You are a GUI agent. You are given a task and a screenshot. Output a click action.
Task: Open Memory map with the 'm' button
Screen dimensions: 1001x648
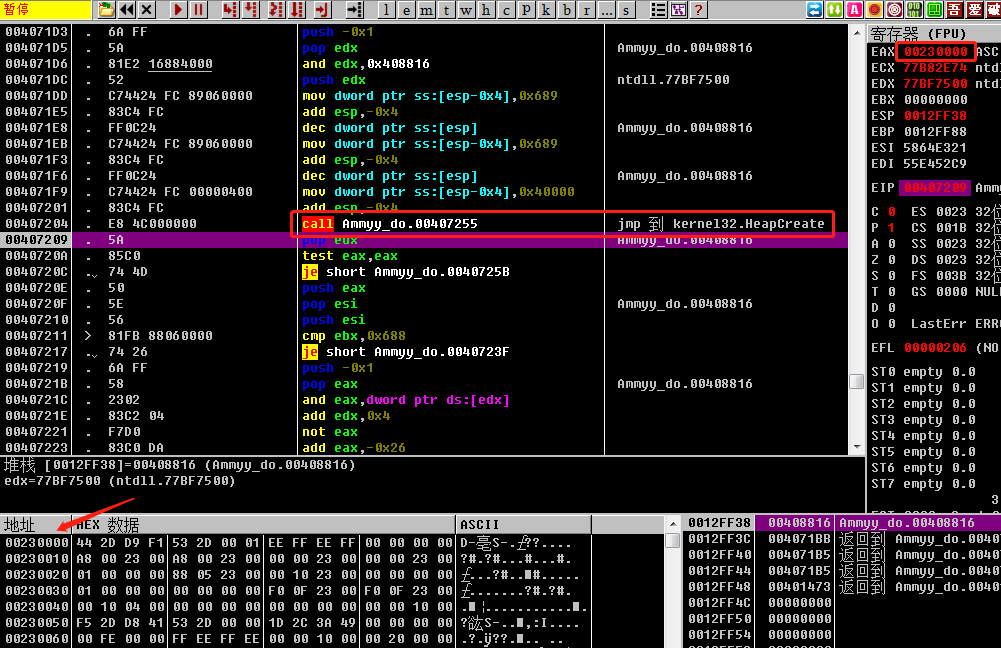[x=426, y=10]
